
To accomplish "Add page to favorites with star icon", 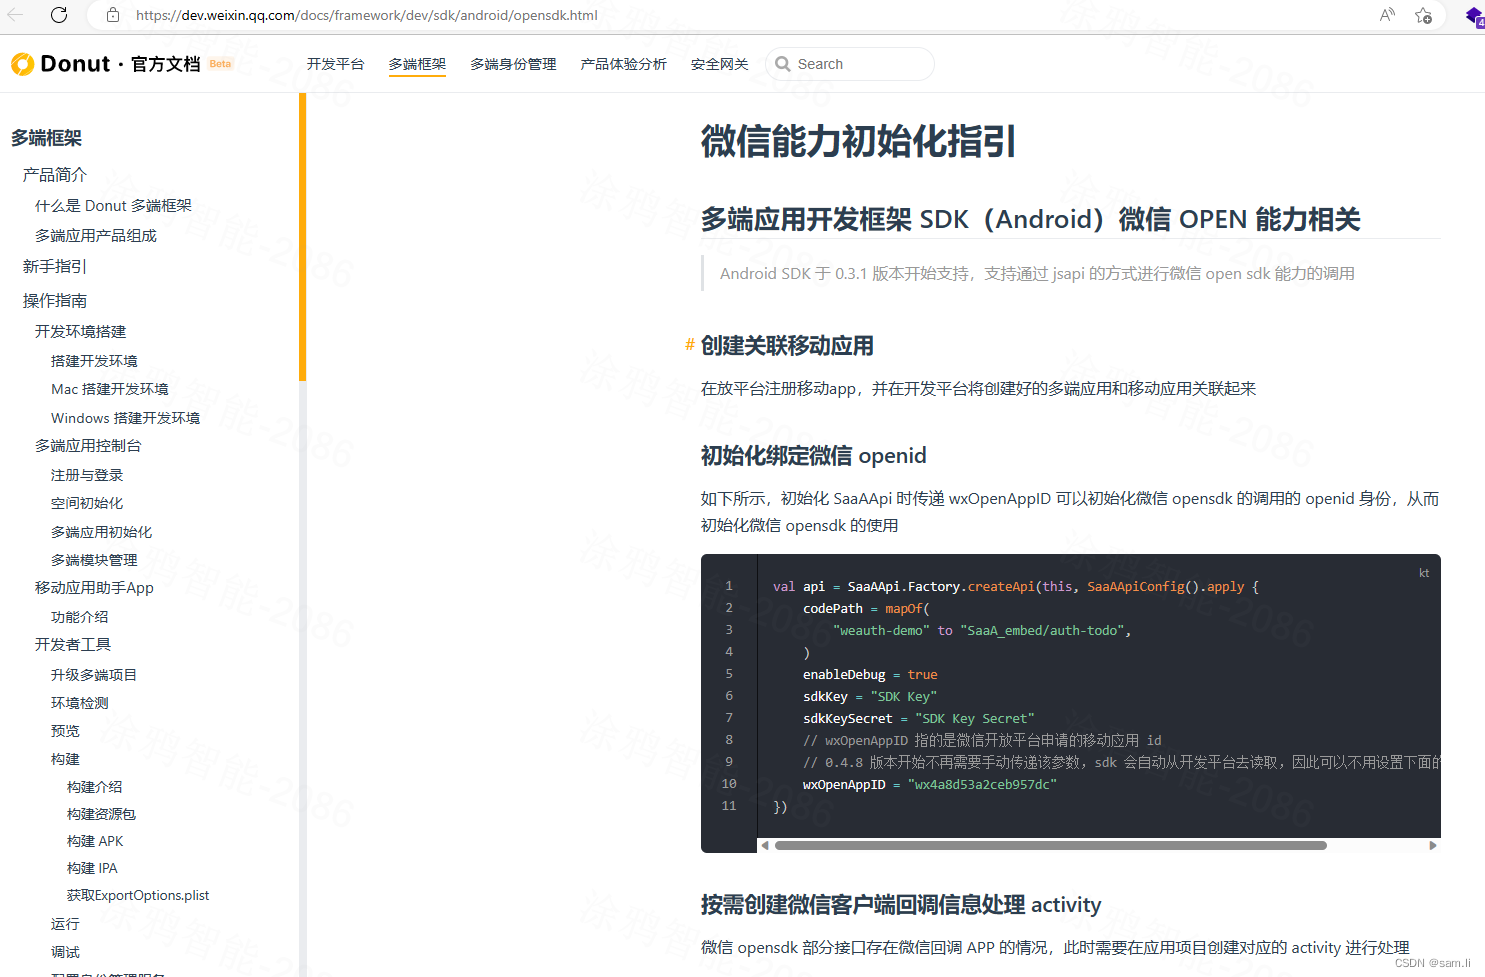I will (x=1423, y=15).
